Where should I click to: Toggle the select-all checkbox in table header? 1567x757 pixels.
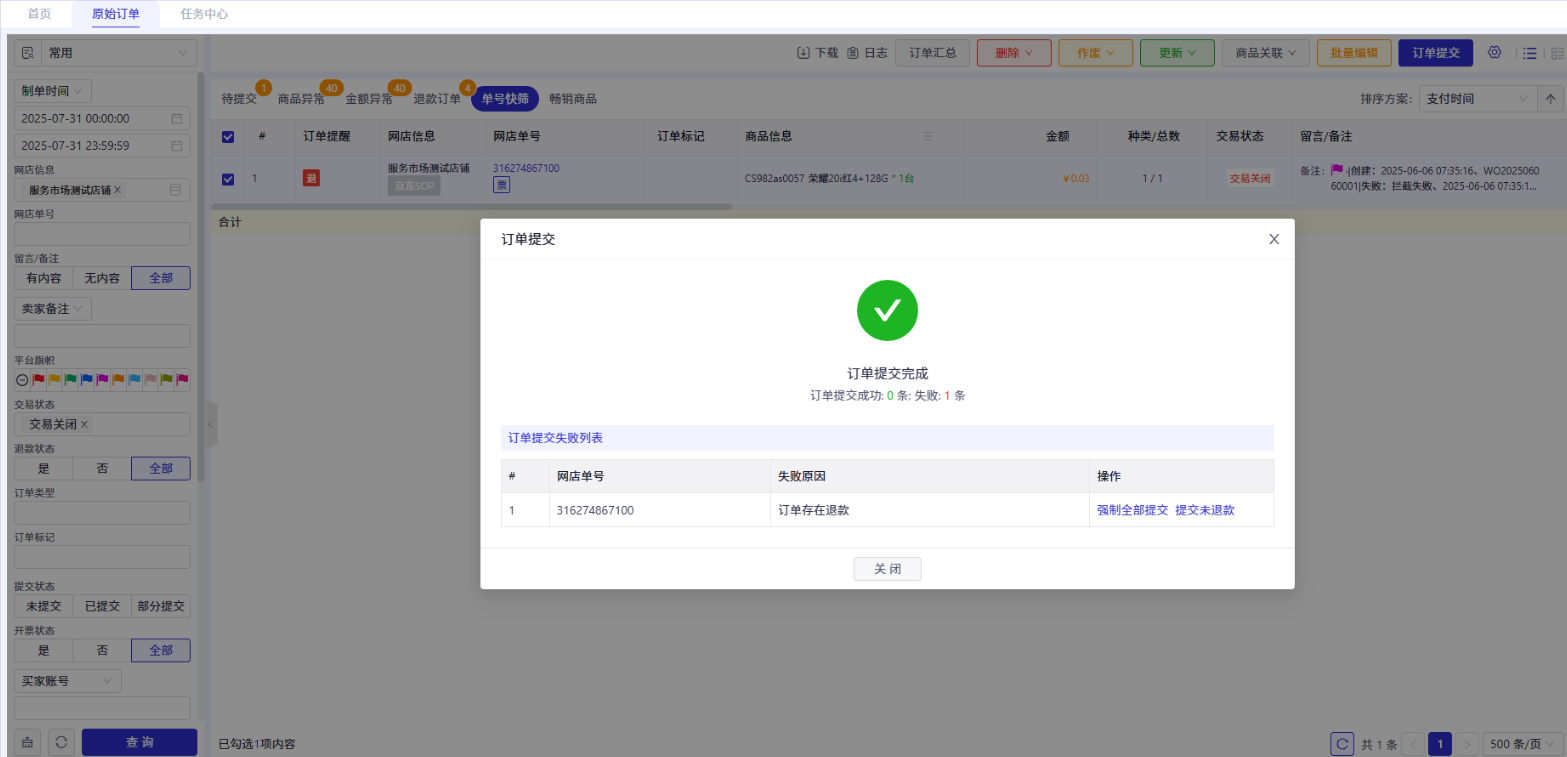click(x=227, y=136)
